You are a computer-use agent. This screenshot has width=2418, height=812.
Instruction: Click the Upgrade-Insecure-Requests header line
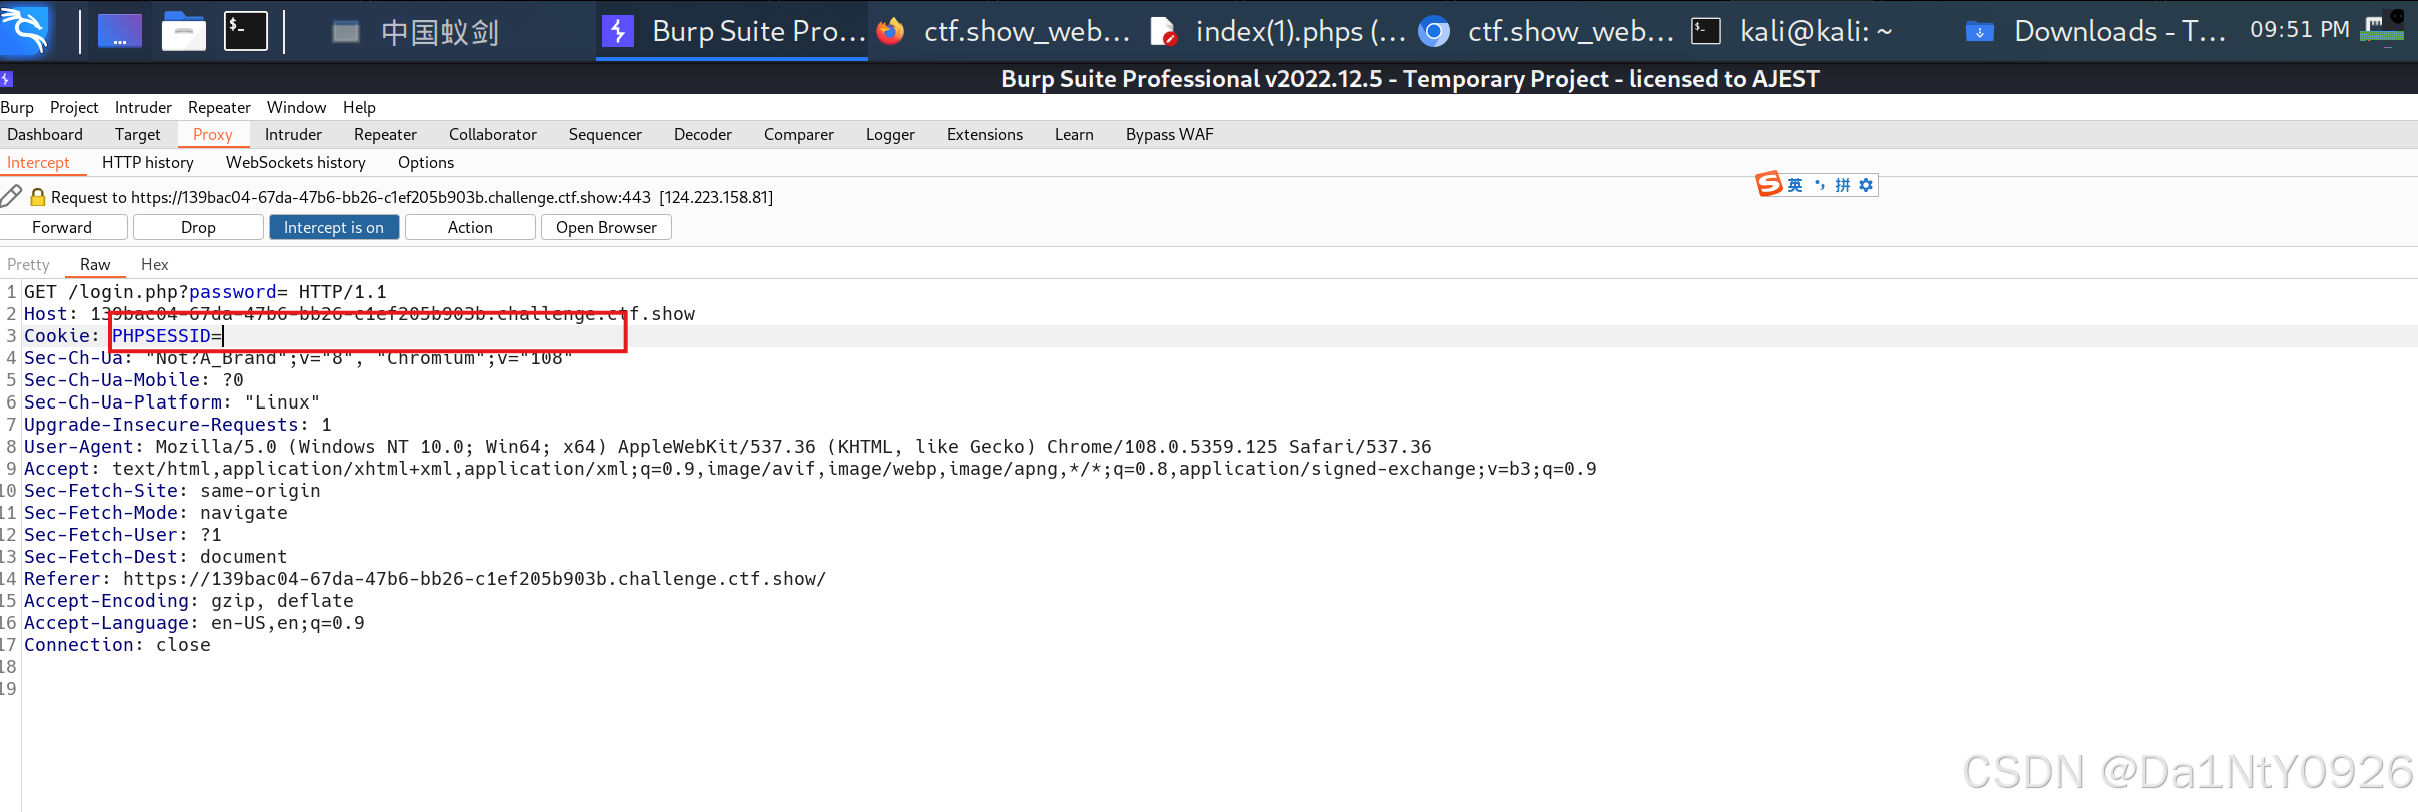pos(177,425)
